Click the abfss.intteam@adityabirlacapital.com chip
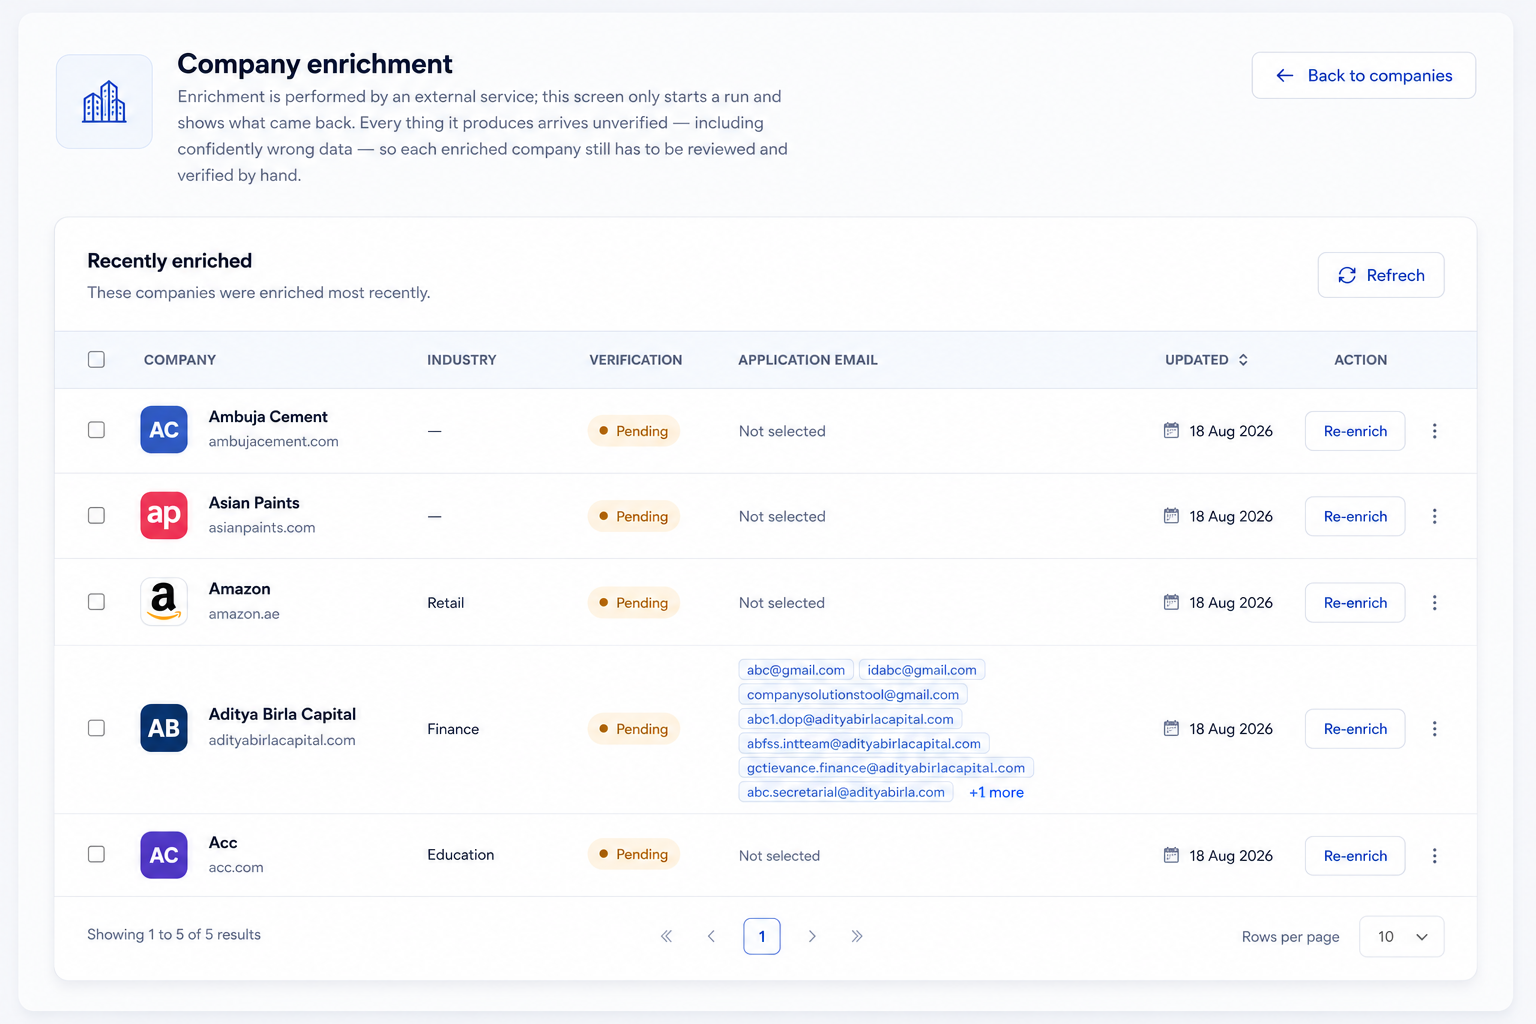The height and width of the screenshot is (1024, 1536). pyautogui.click(x=864, y=744)
